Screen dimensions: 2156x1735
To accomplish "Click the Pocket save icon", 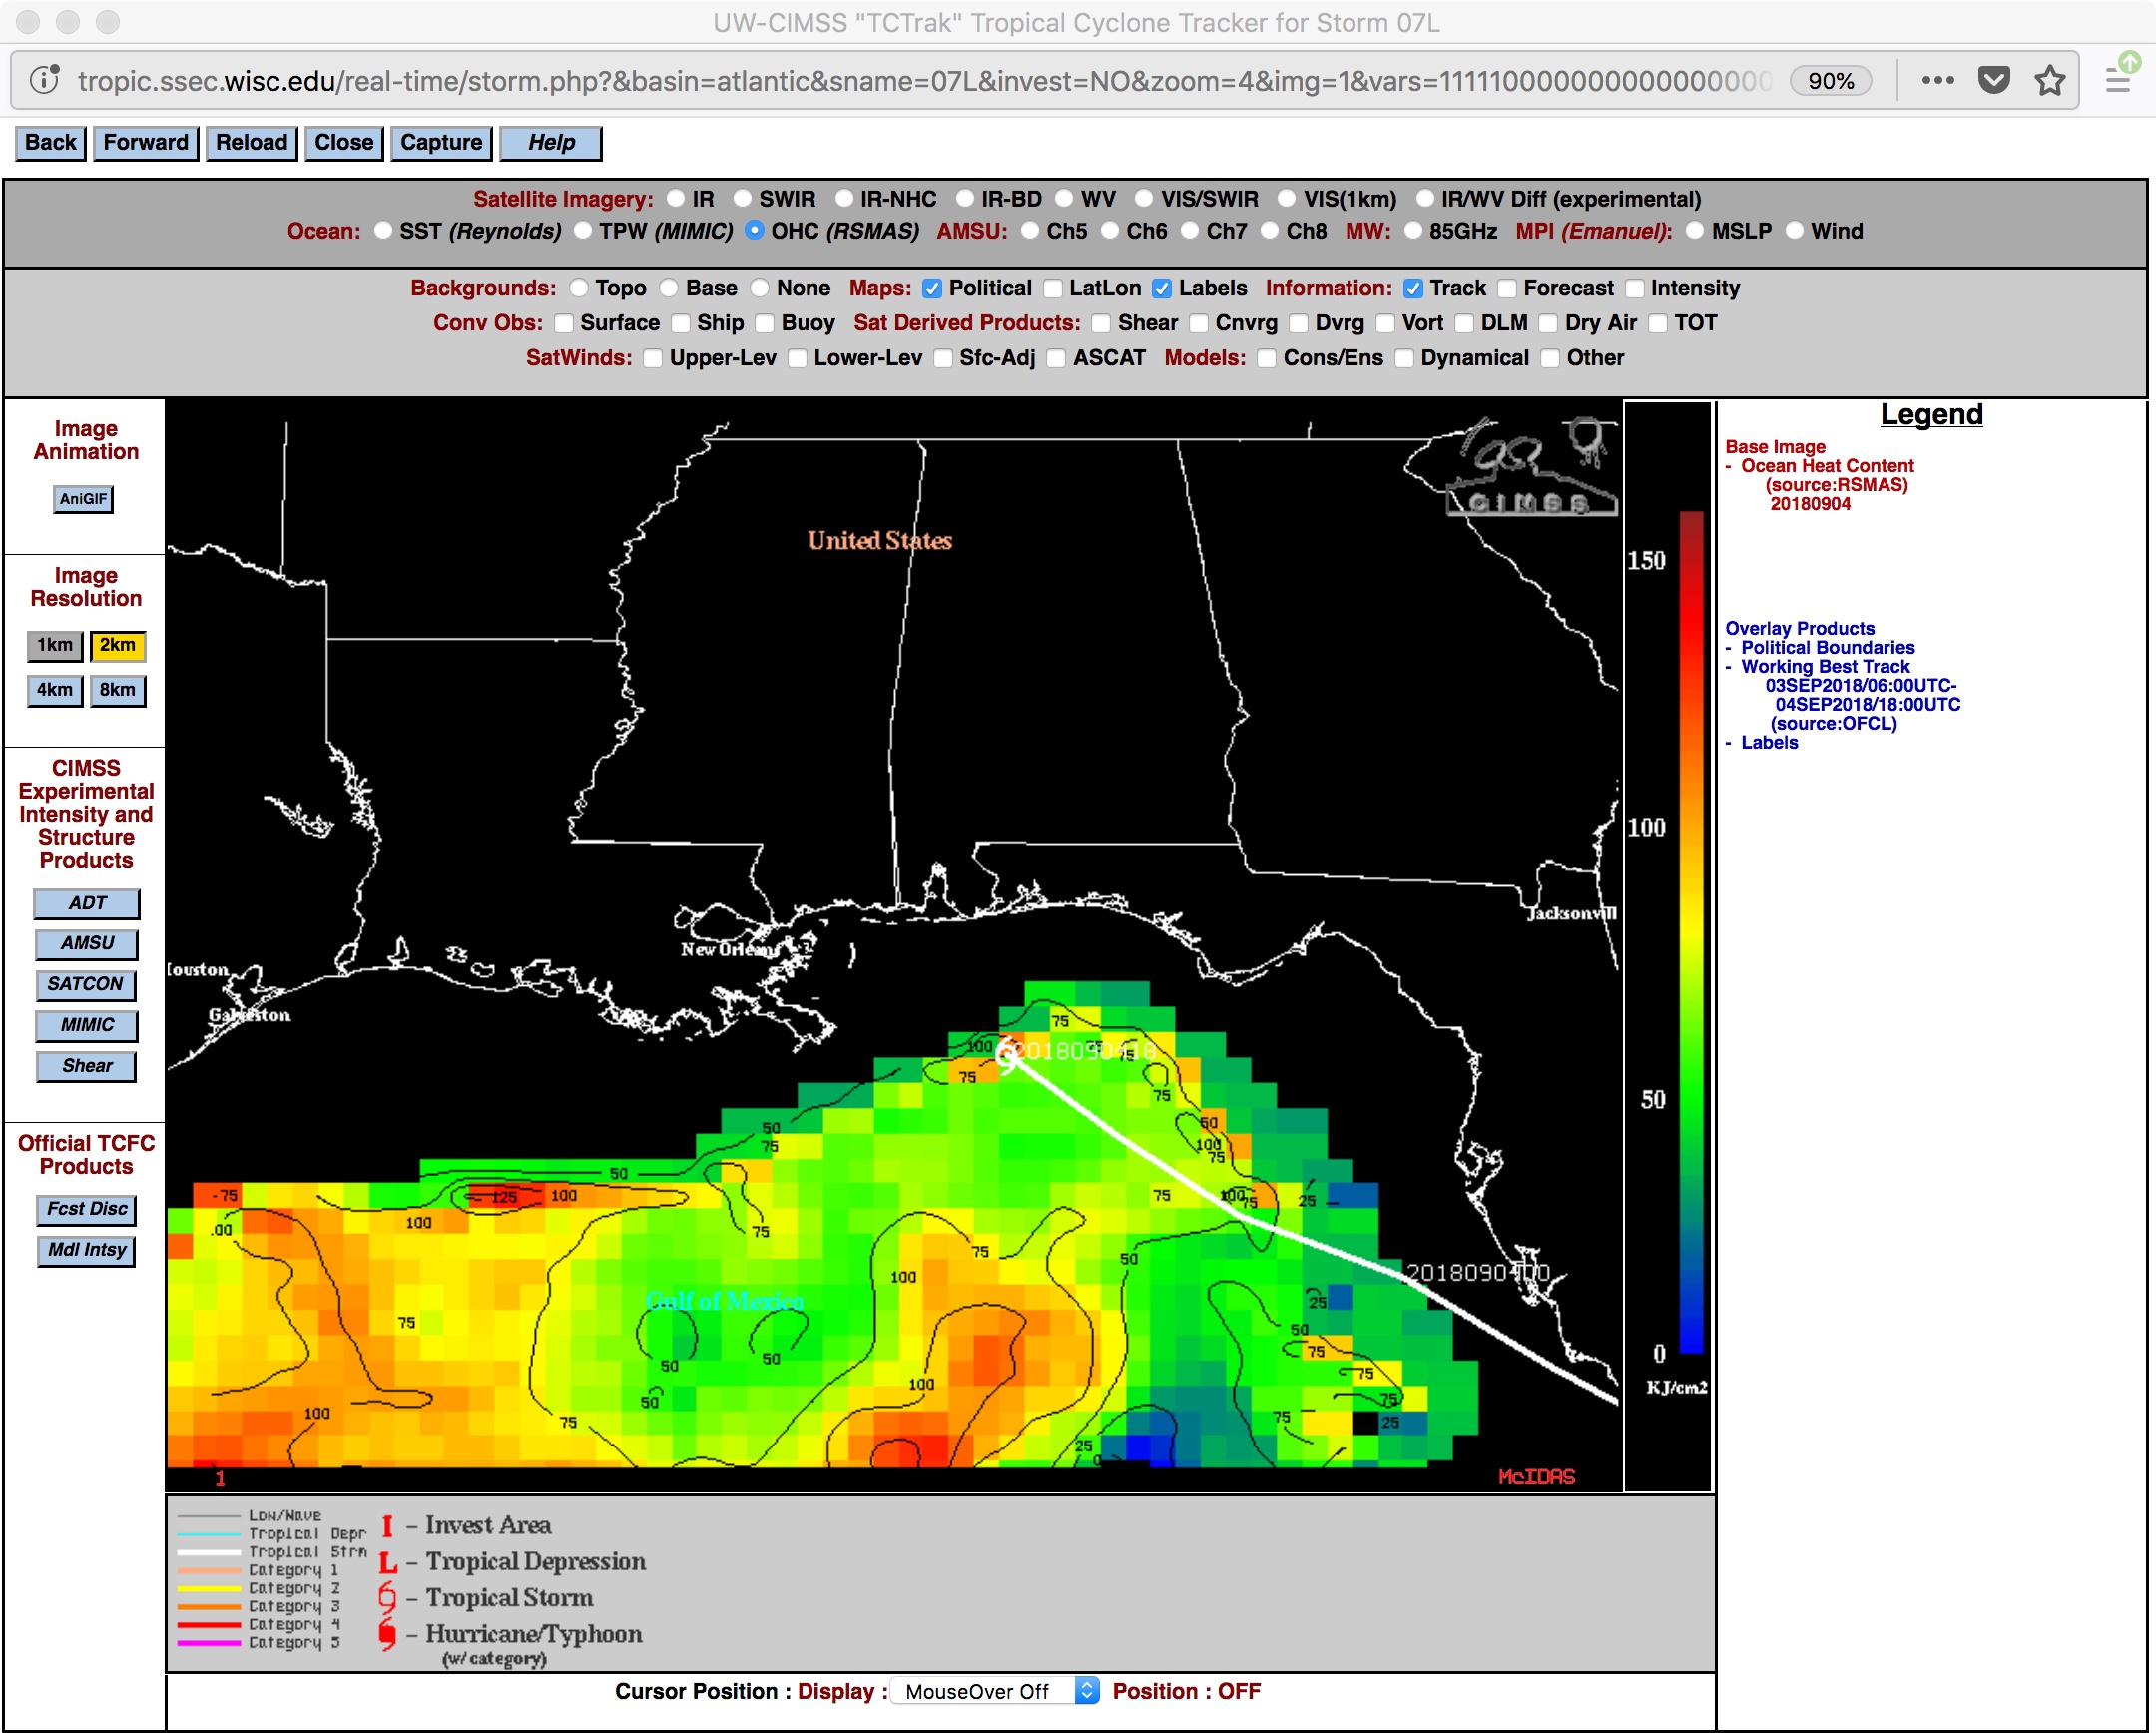I will tap(1993, 80).
